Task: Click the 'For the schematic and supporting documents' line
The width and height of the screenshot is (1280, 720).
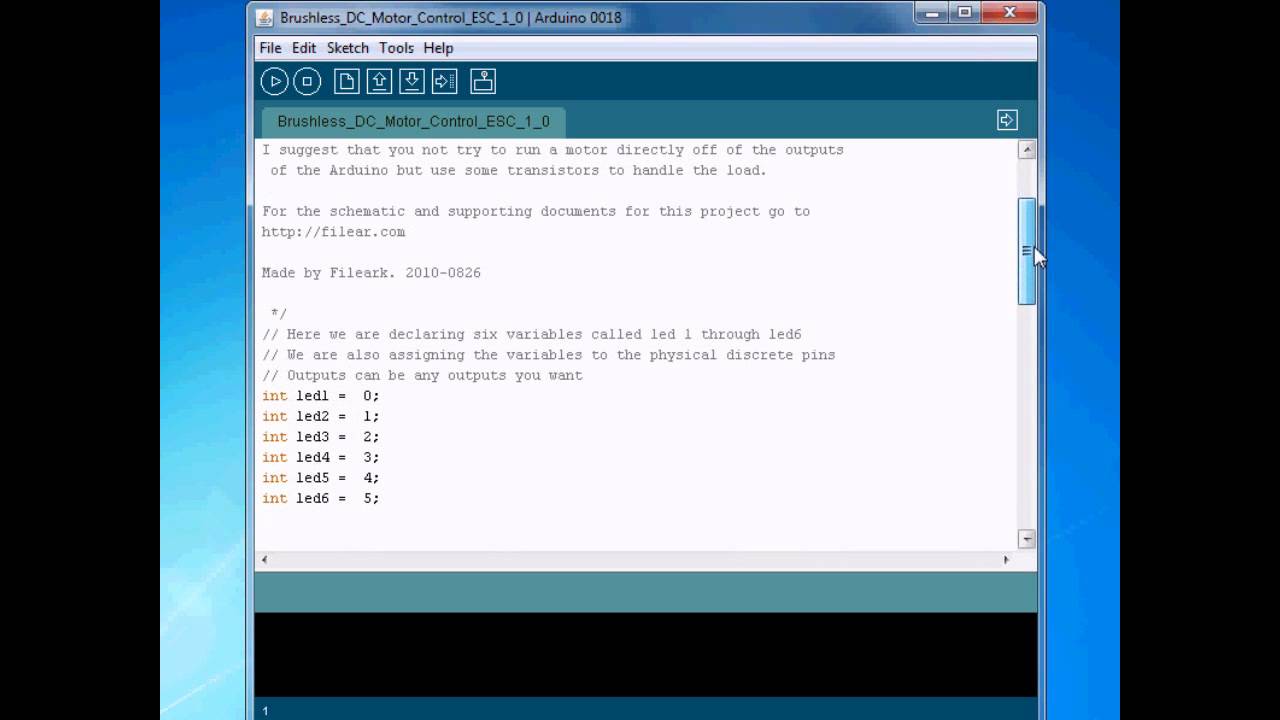Action: (536, 212)
